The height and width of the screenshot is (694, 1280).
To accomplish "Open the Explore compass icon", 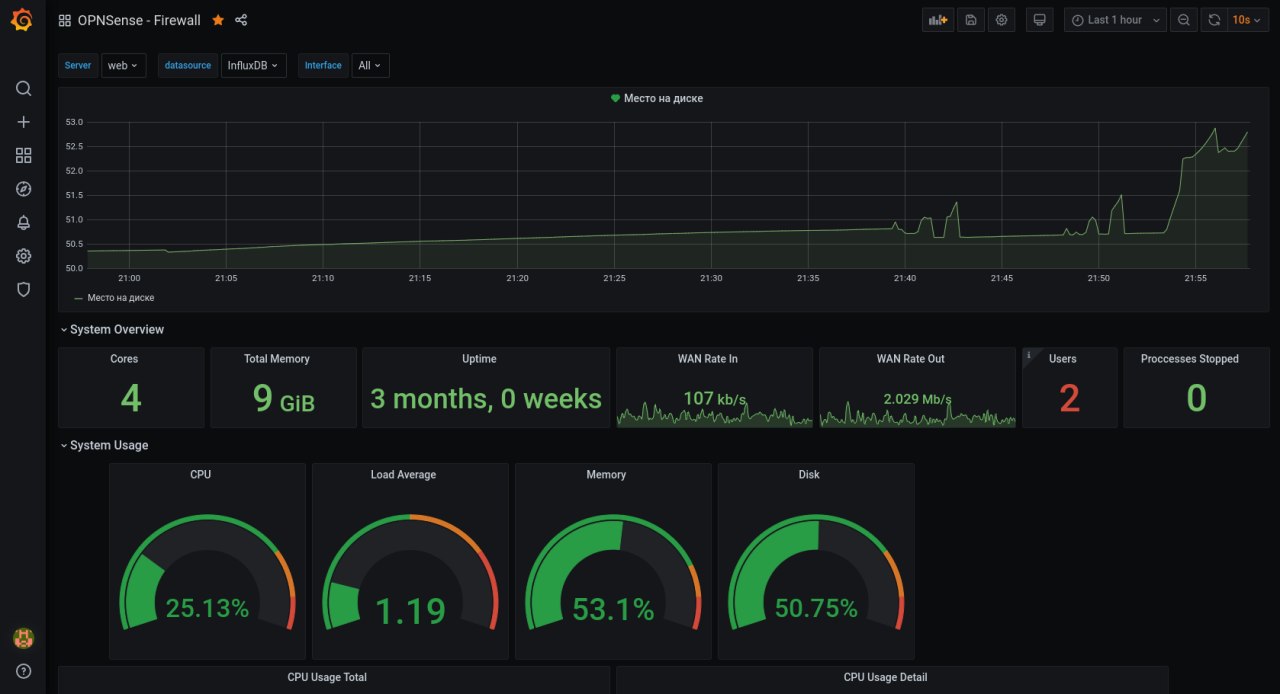I will tap(23, 189).
